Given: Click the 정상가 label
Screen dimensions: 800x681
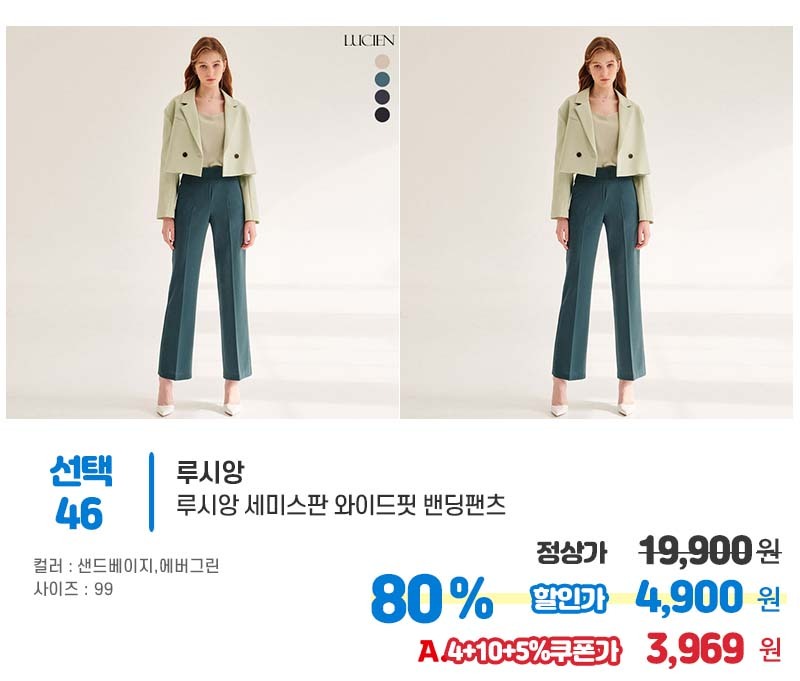Looking at the screenshot, I should click(x=571, y=553).
